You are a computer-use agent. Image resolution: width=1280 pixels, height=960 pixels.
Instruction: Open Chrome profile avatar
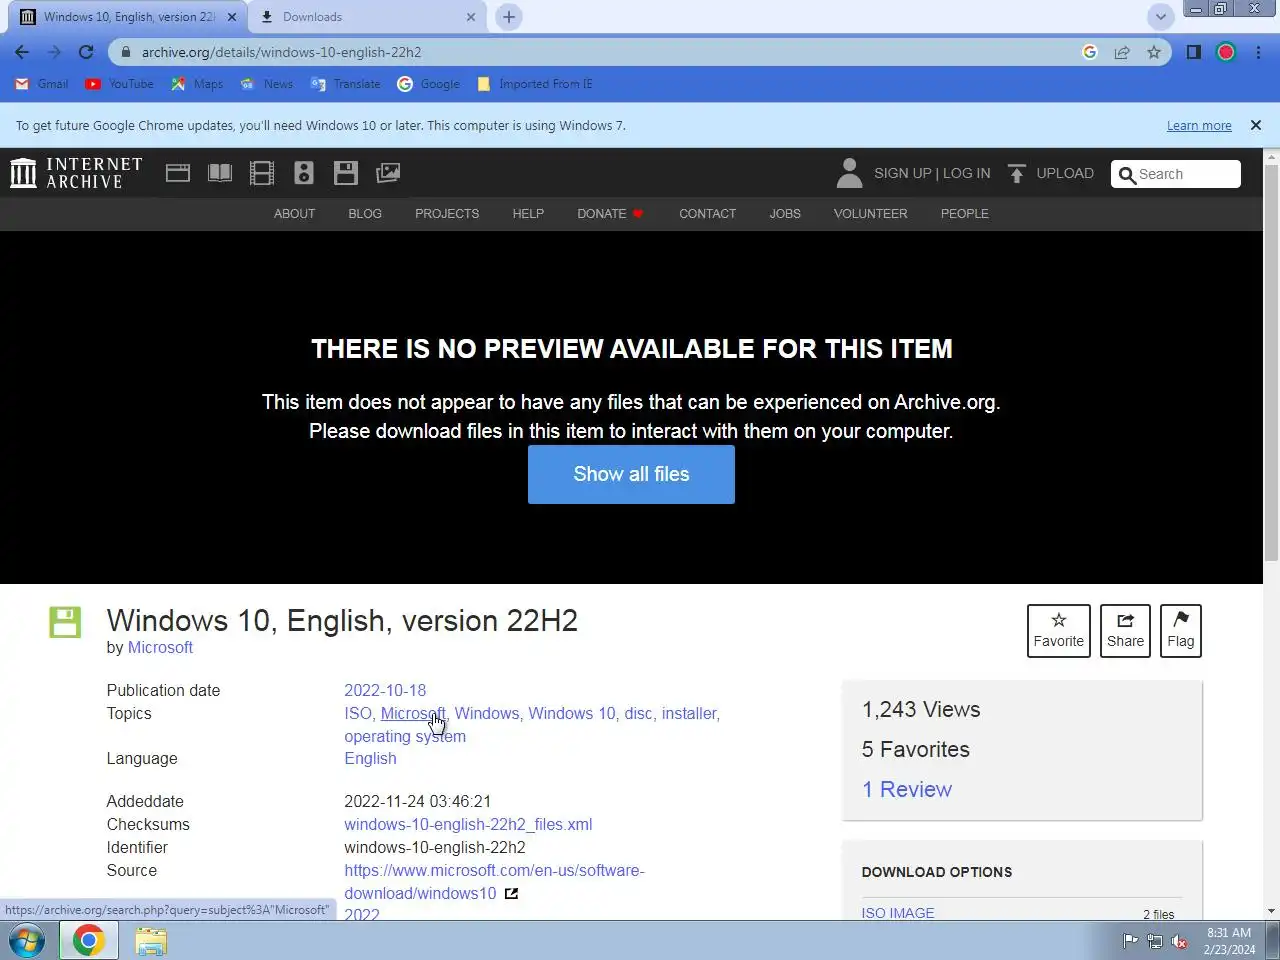1226,52
